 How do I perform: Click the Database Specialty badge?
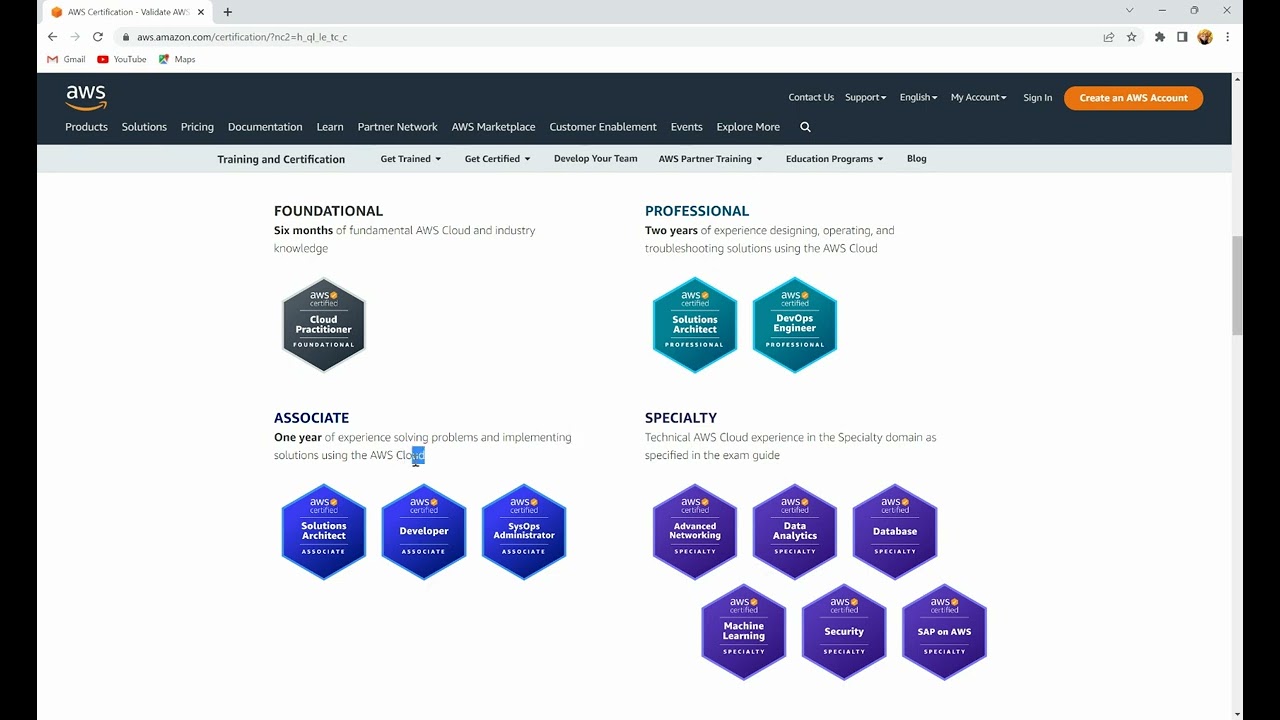coord(895,532)
